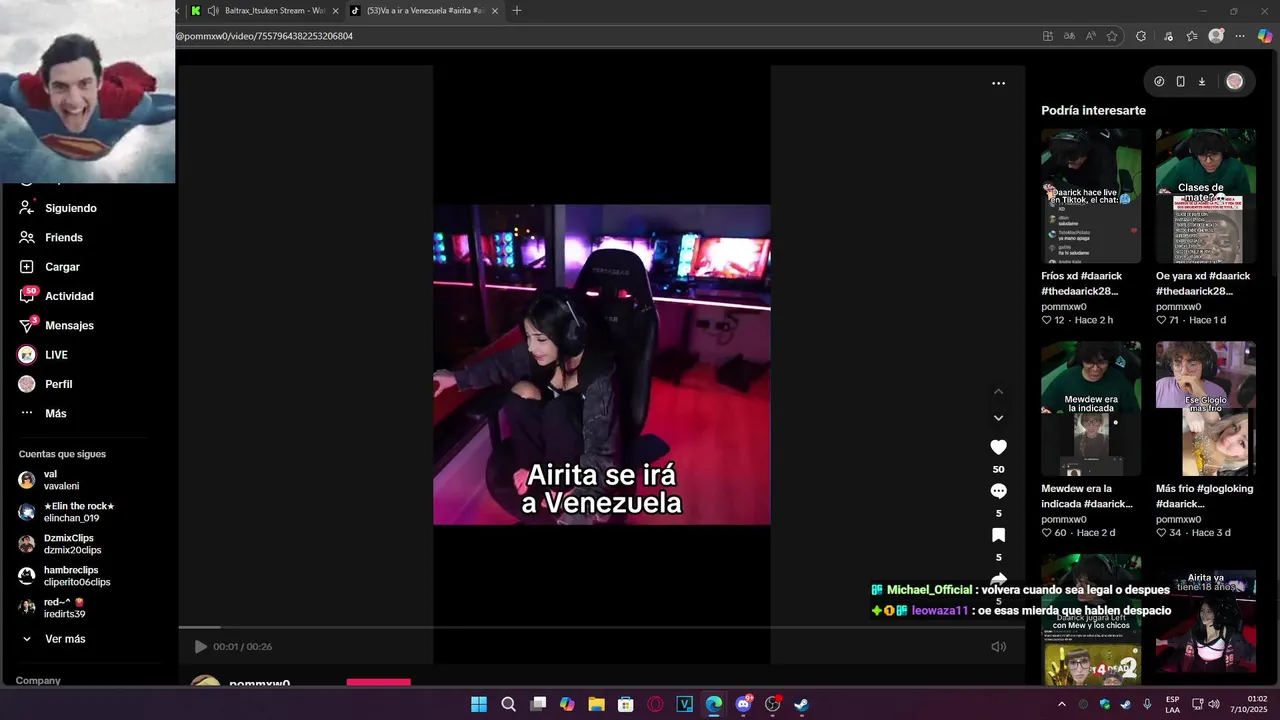Add page to favorites star icon
This screenshot has height=720, width=1280.
coord(1112,36)
